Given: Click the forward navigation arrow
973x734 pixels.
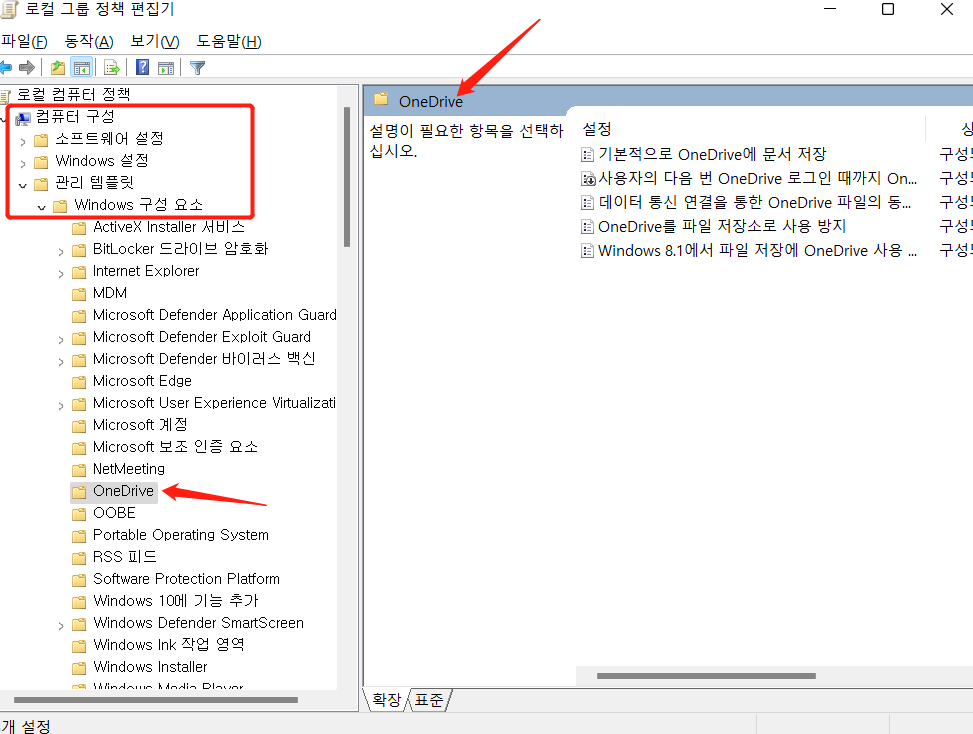Looking at the screenshot, I should click(26, 67).
